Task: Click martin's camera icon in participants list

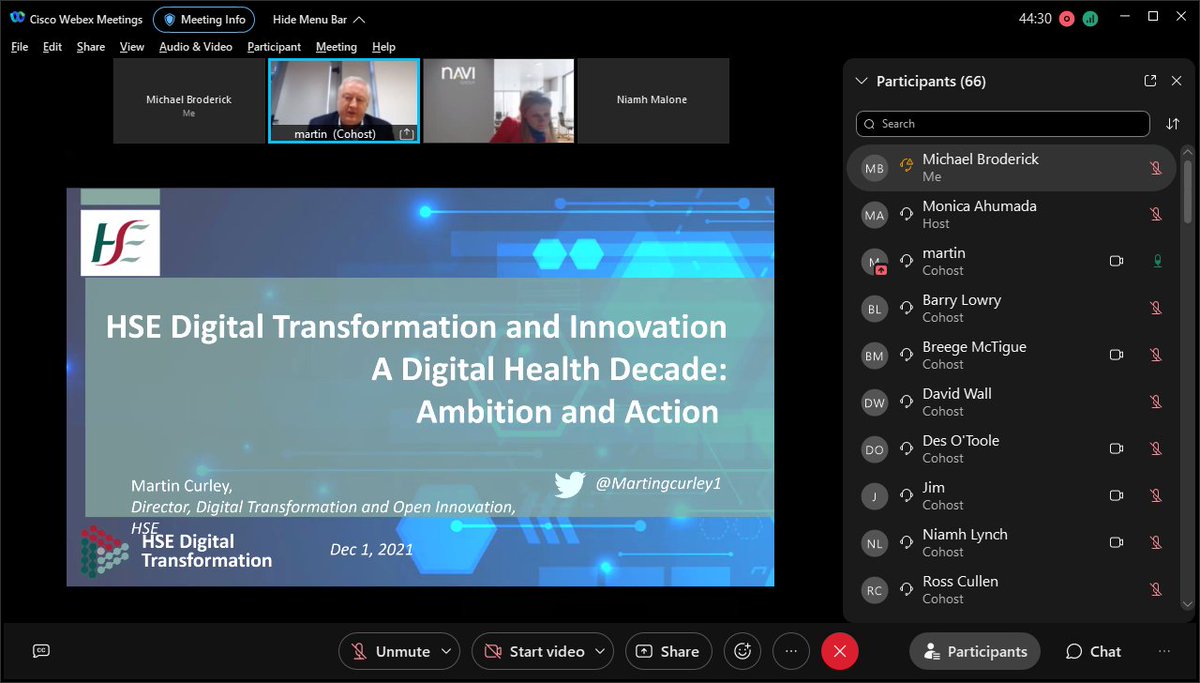Action: 1117,260
